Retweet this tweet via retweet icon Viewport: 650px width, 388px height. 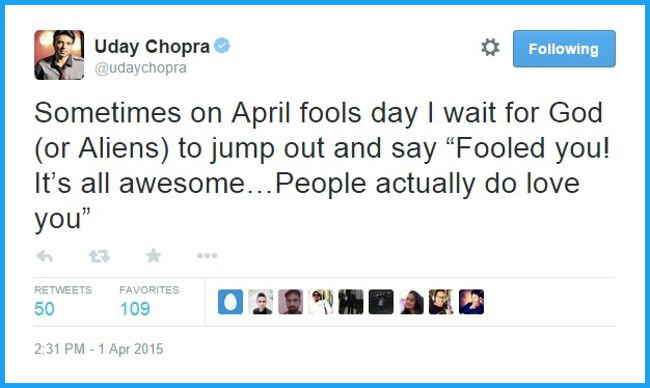pyautogui.click(x=99, y=256)
